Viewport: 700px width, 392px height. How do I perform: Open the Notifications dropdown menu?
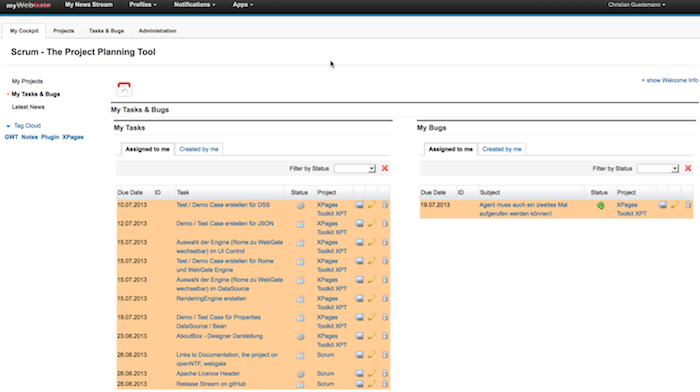(x=195, y=5)
